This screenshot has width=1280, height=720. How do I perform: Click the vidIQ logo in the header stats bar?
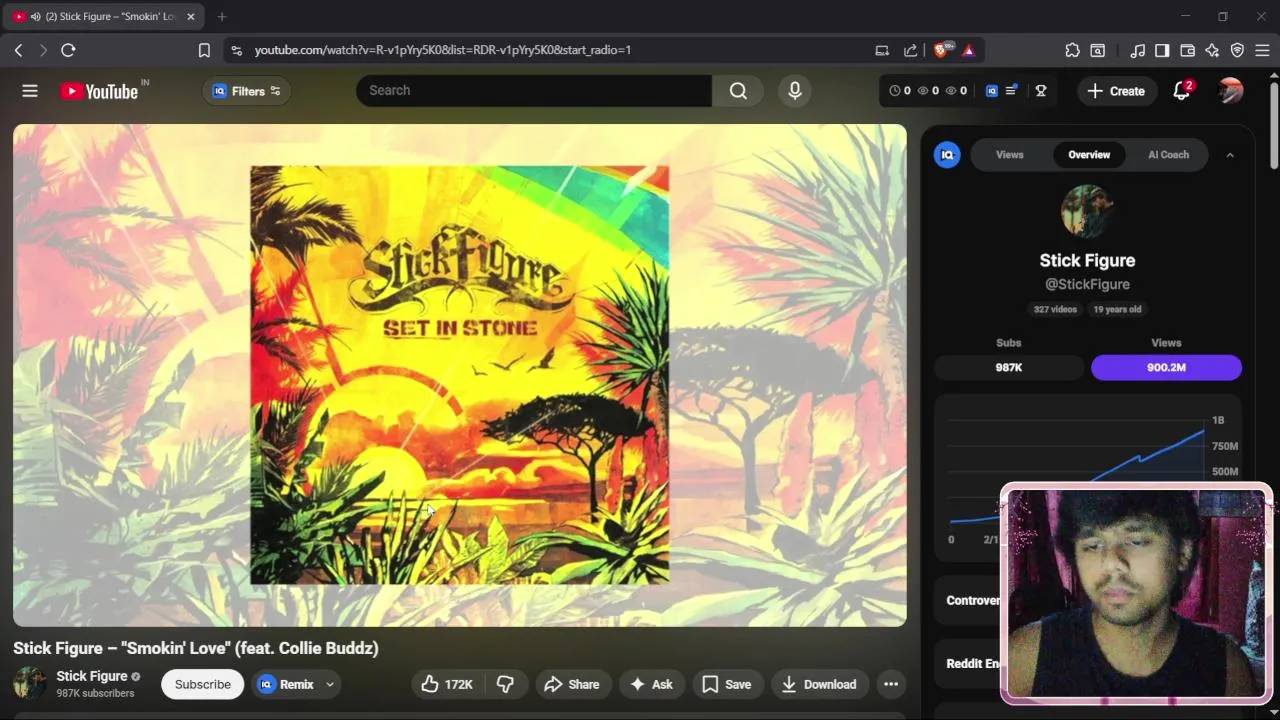[x=992, y=91]
